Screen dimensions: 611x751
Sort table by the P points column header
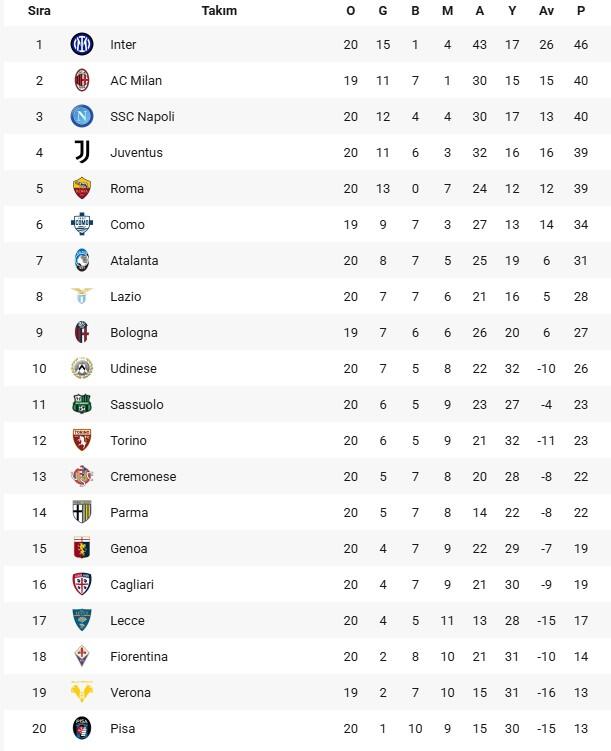point(581,11)
